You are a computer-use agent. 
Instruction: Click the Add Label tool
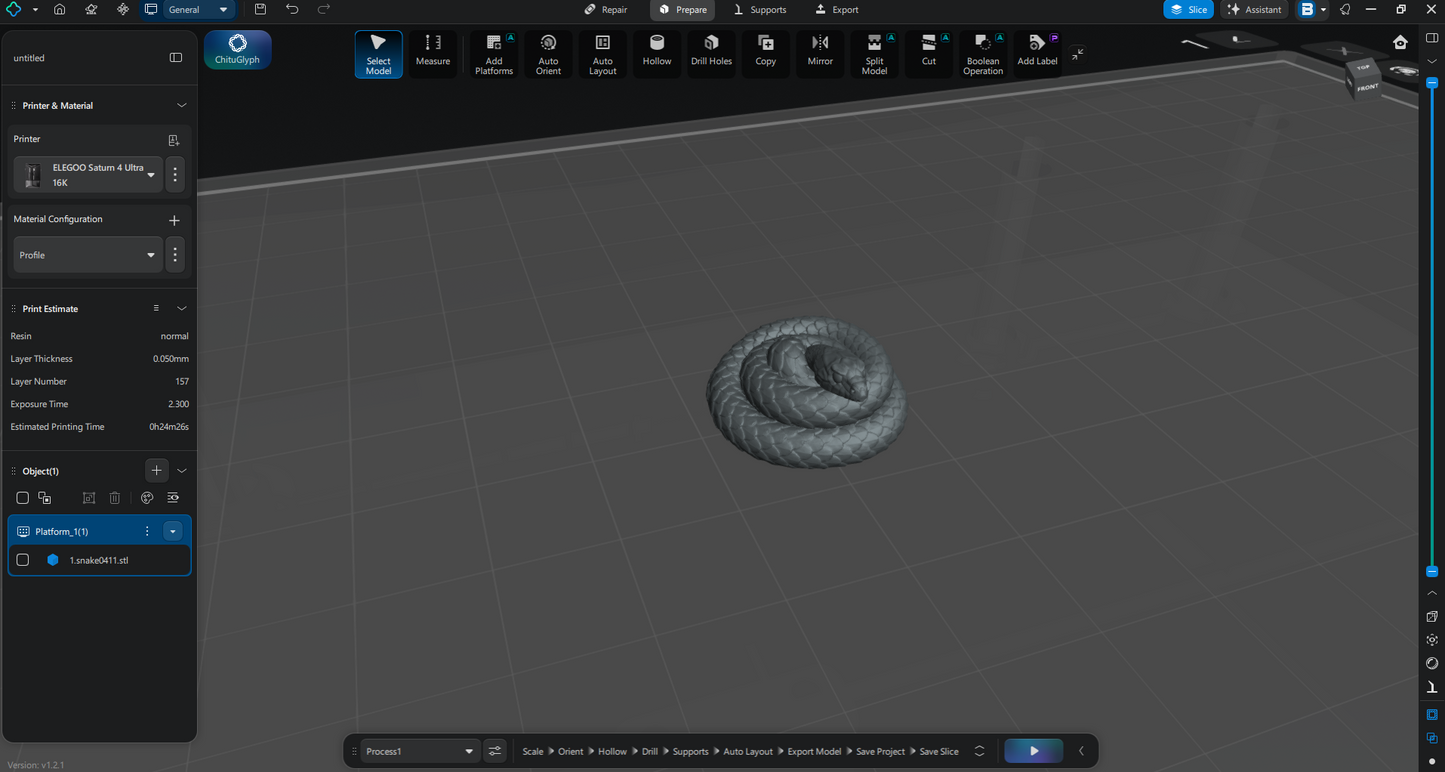[x=1037, y=54]
